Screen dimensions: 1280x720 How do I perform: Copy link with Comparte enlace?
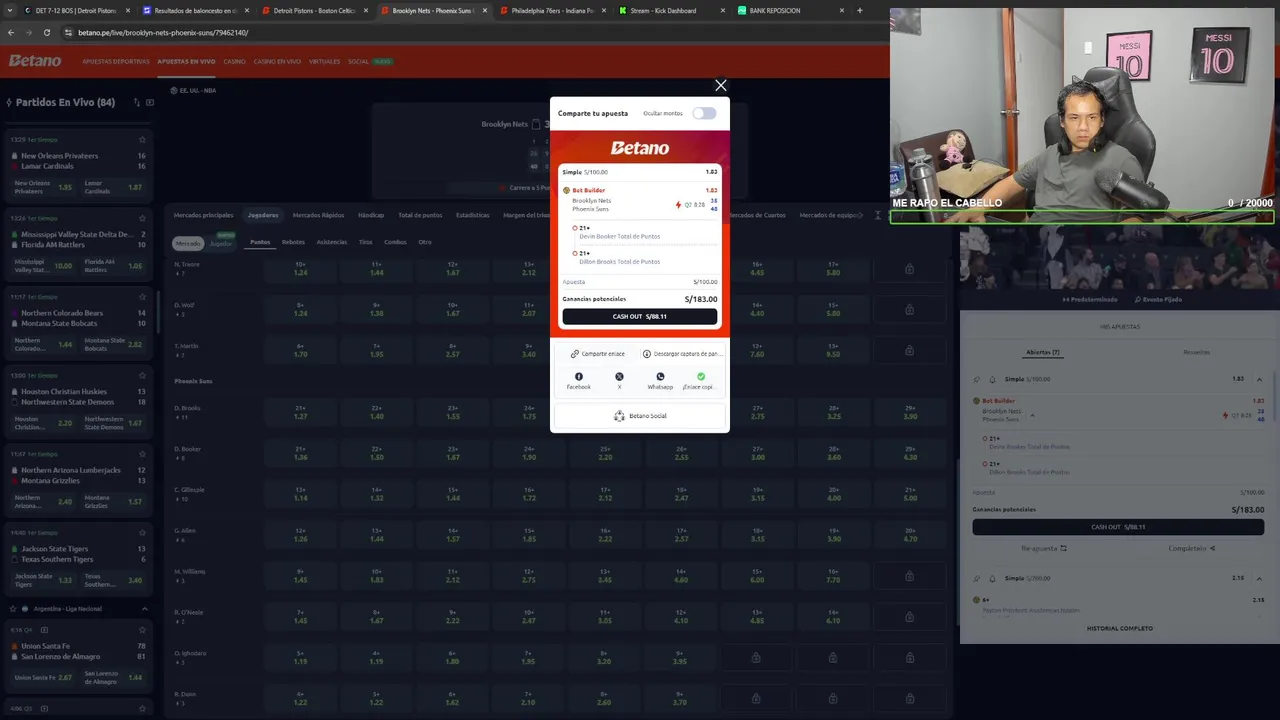597,353
